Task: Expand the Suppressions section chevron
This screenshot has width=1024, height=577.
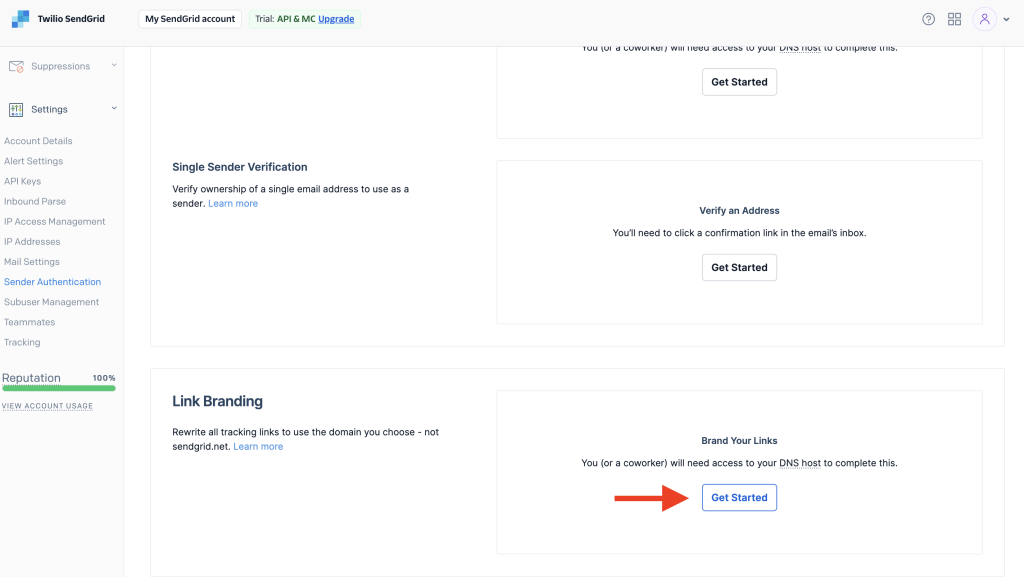Action: coord(114,65)
